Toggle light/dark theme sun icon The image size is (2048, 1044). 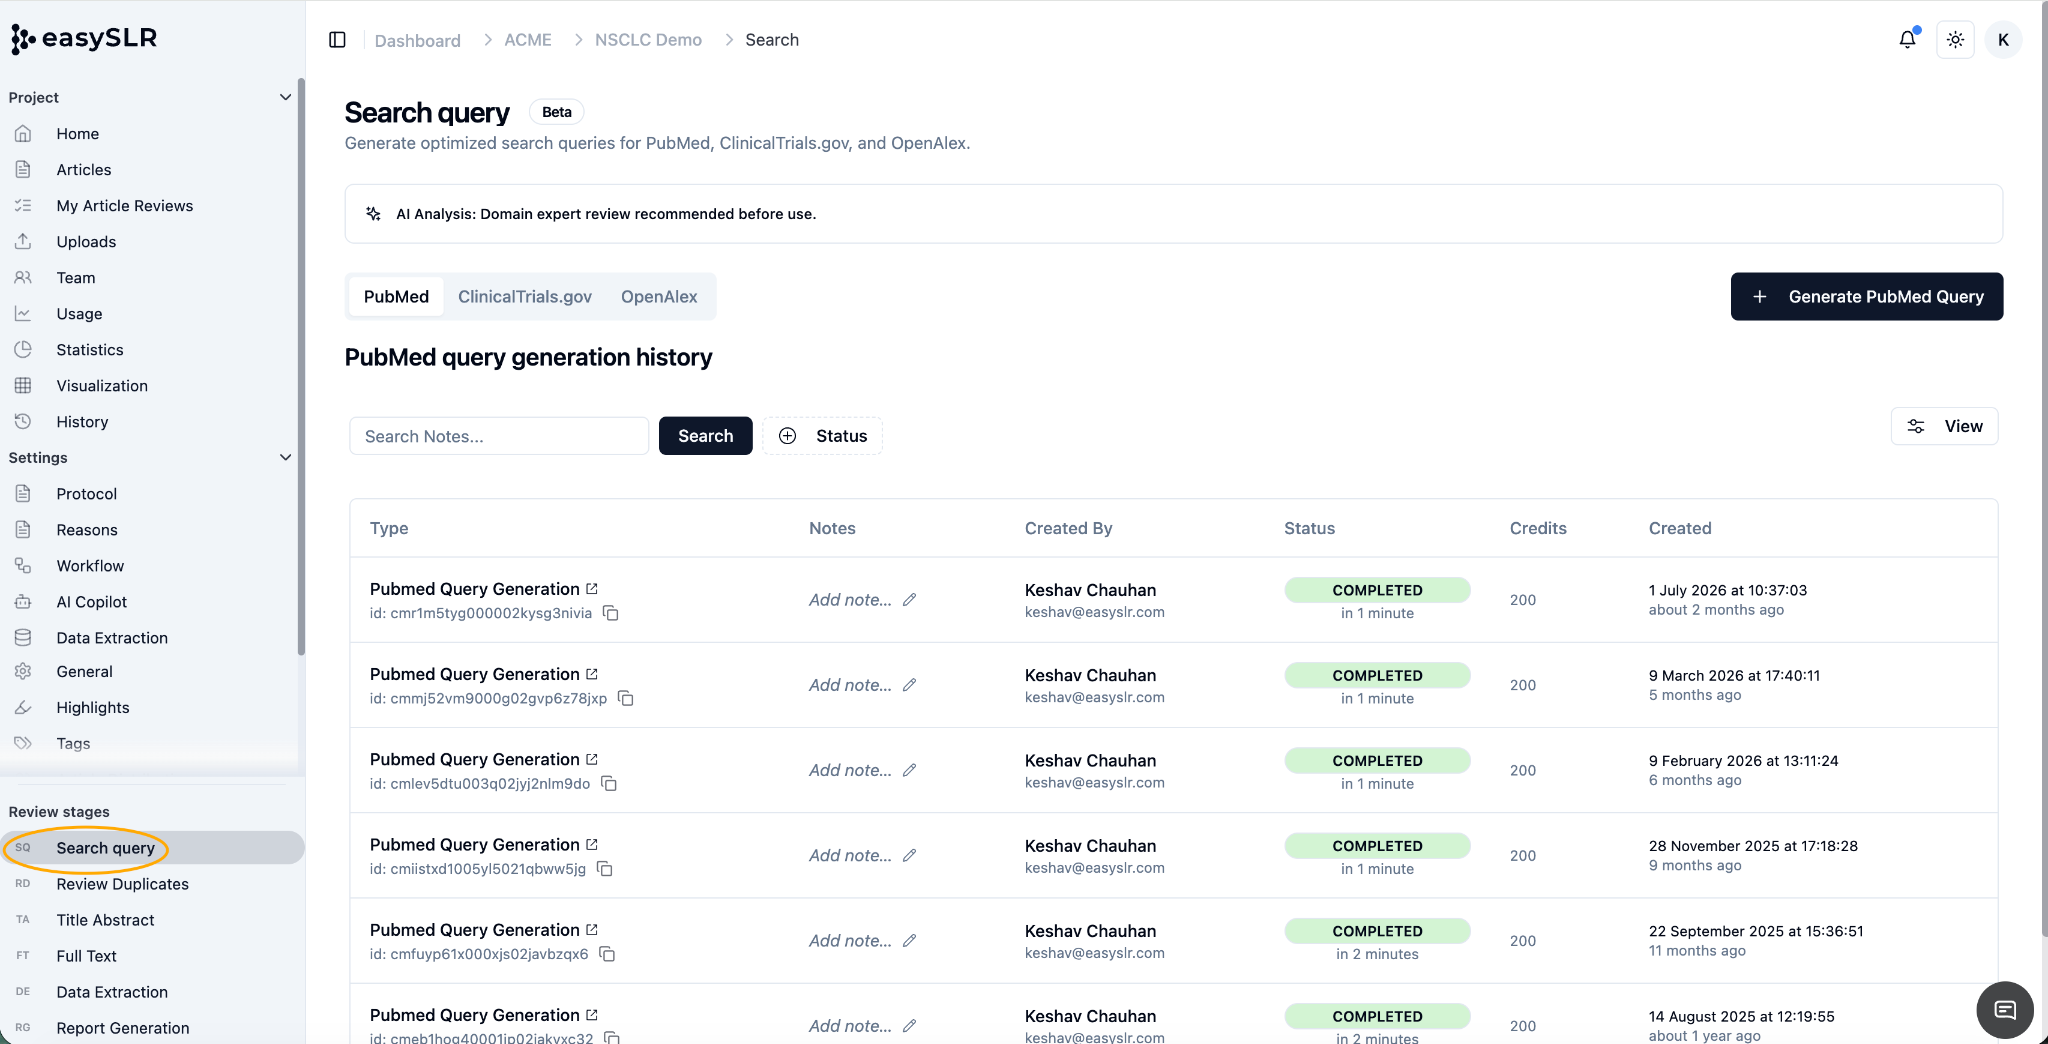(1955, 40)
